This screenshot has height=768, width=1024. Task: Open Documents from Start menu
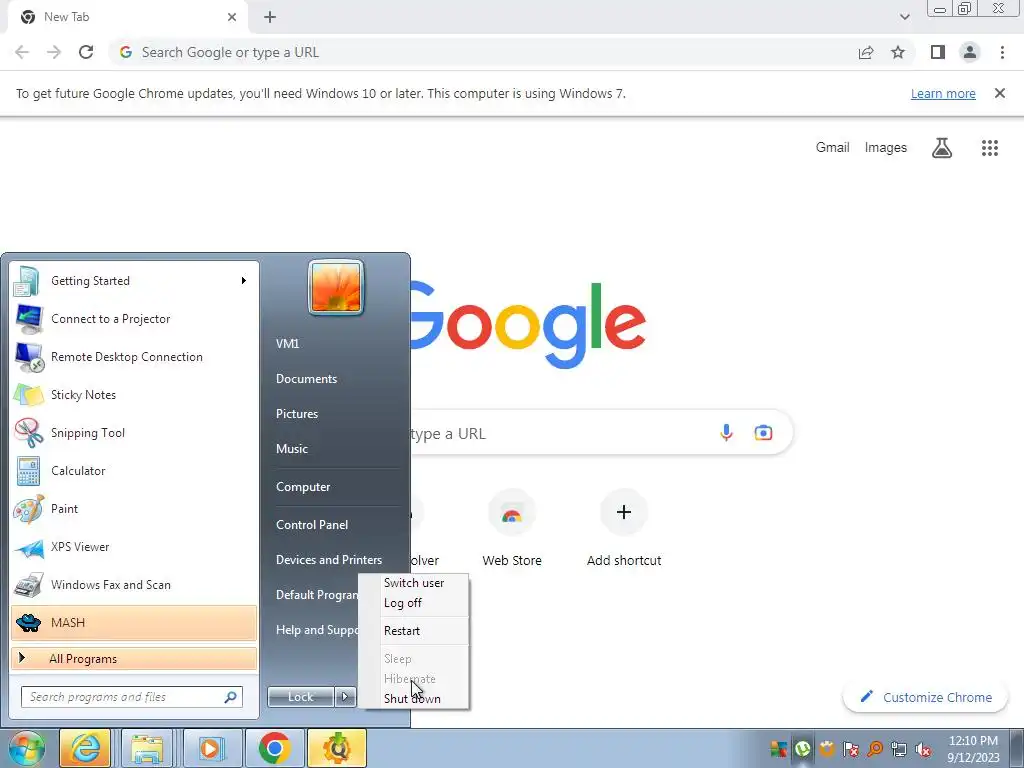click(x=306, y=379)
